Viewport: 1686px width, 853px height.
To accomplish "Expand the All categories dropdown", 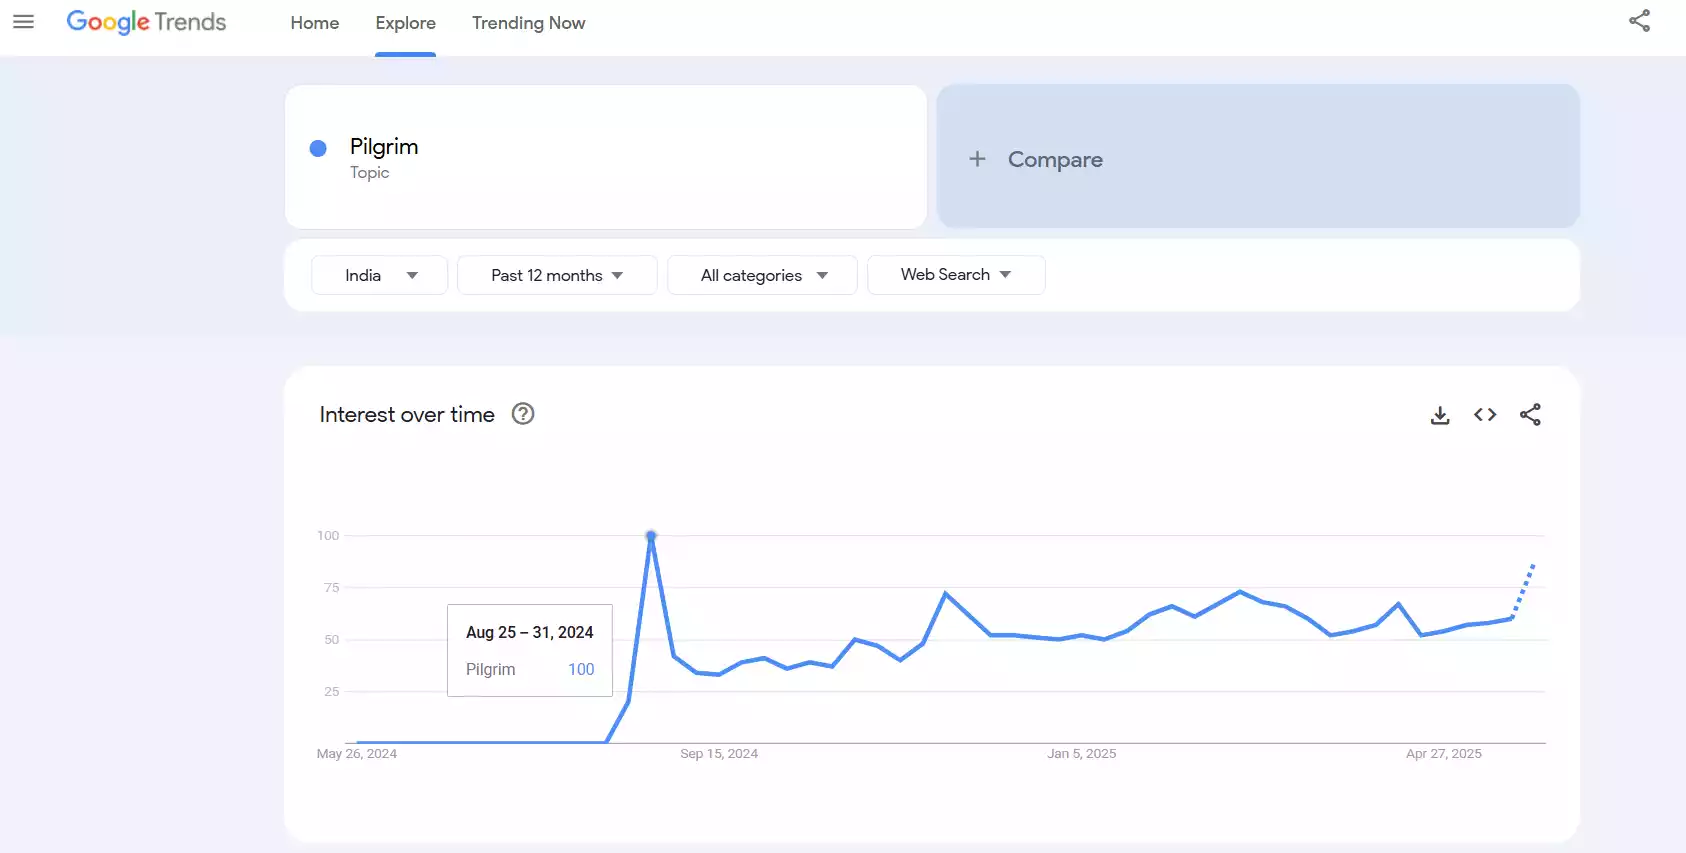I will pos(762,275).
